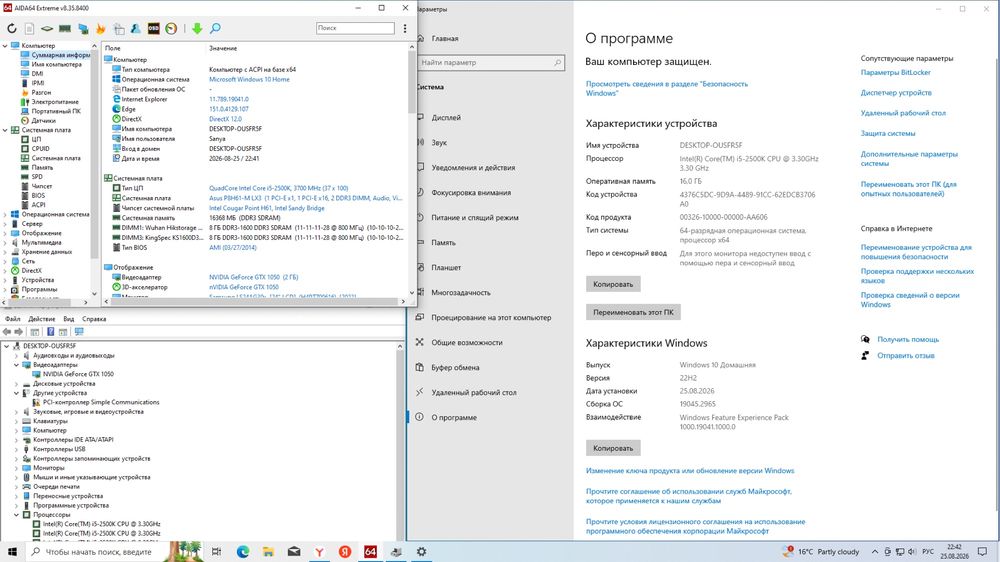The height and width of the screenshot is (562, 1000).
Task: Click the Multitasking icon in Settings sidebar
Action: point(420,292)
